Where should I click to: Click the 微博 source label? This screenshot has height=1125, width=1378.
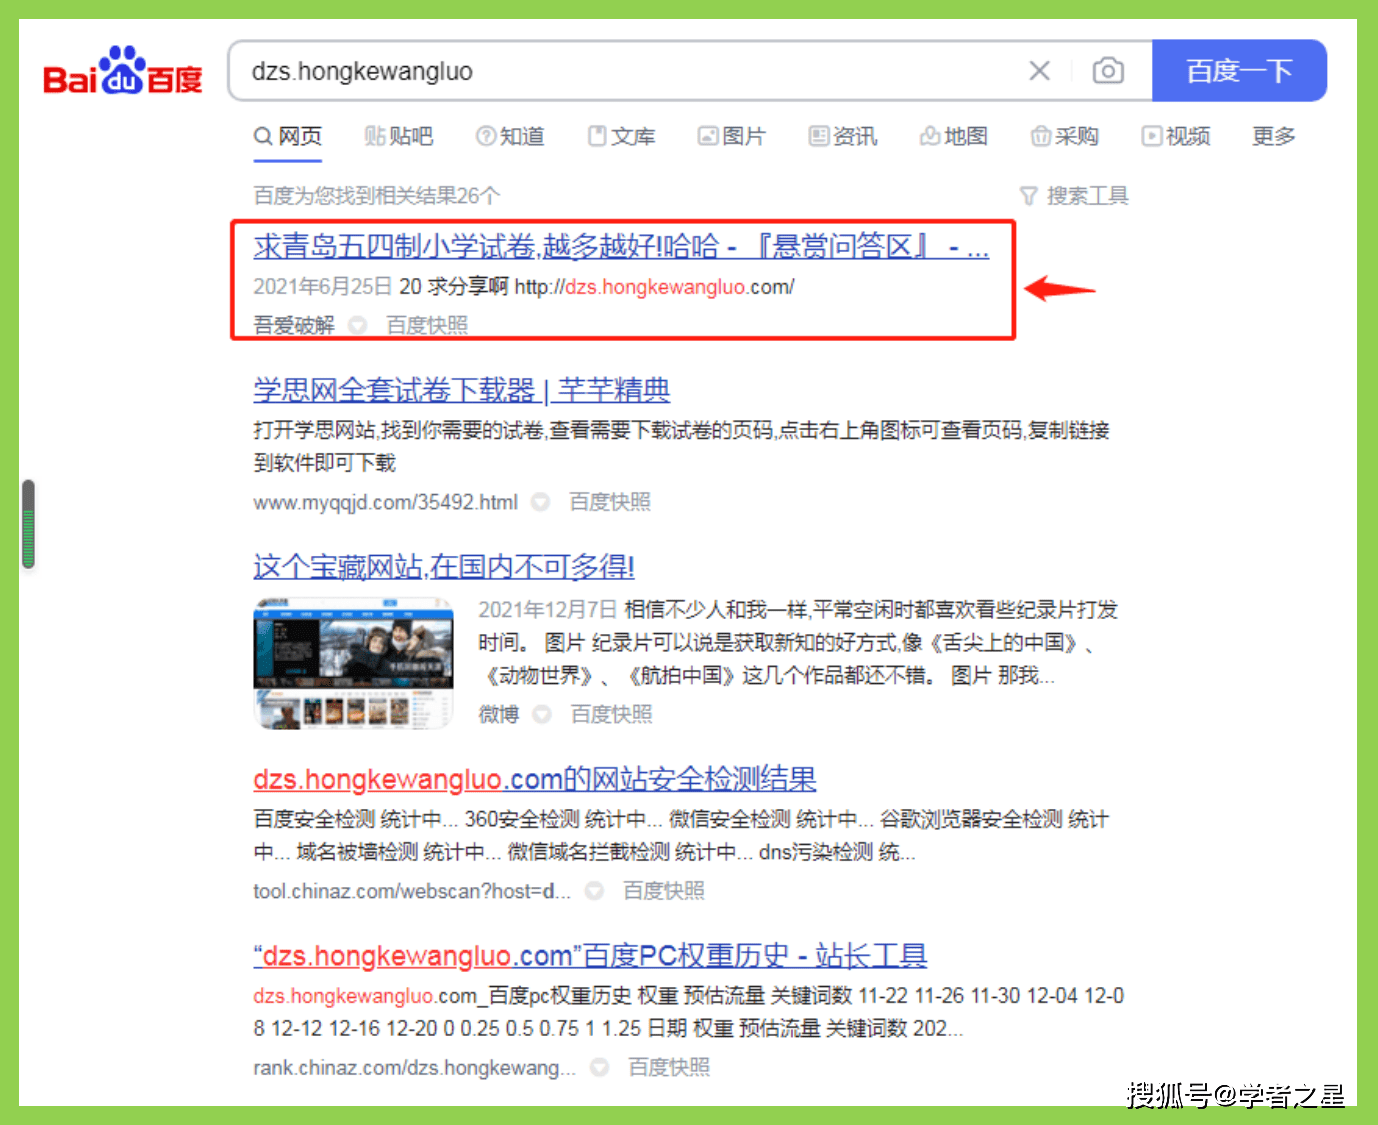click(x=498, y=714)
